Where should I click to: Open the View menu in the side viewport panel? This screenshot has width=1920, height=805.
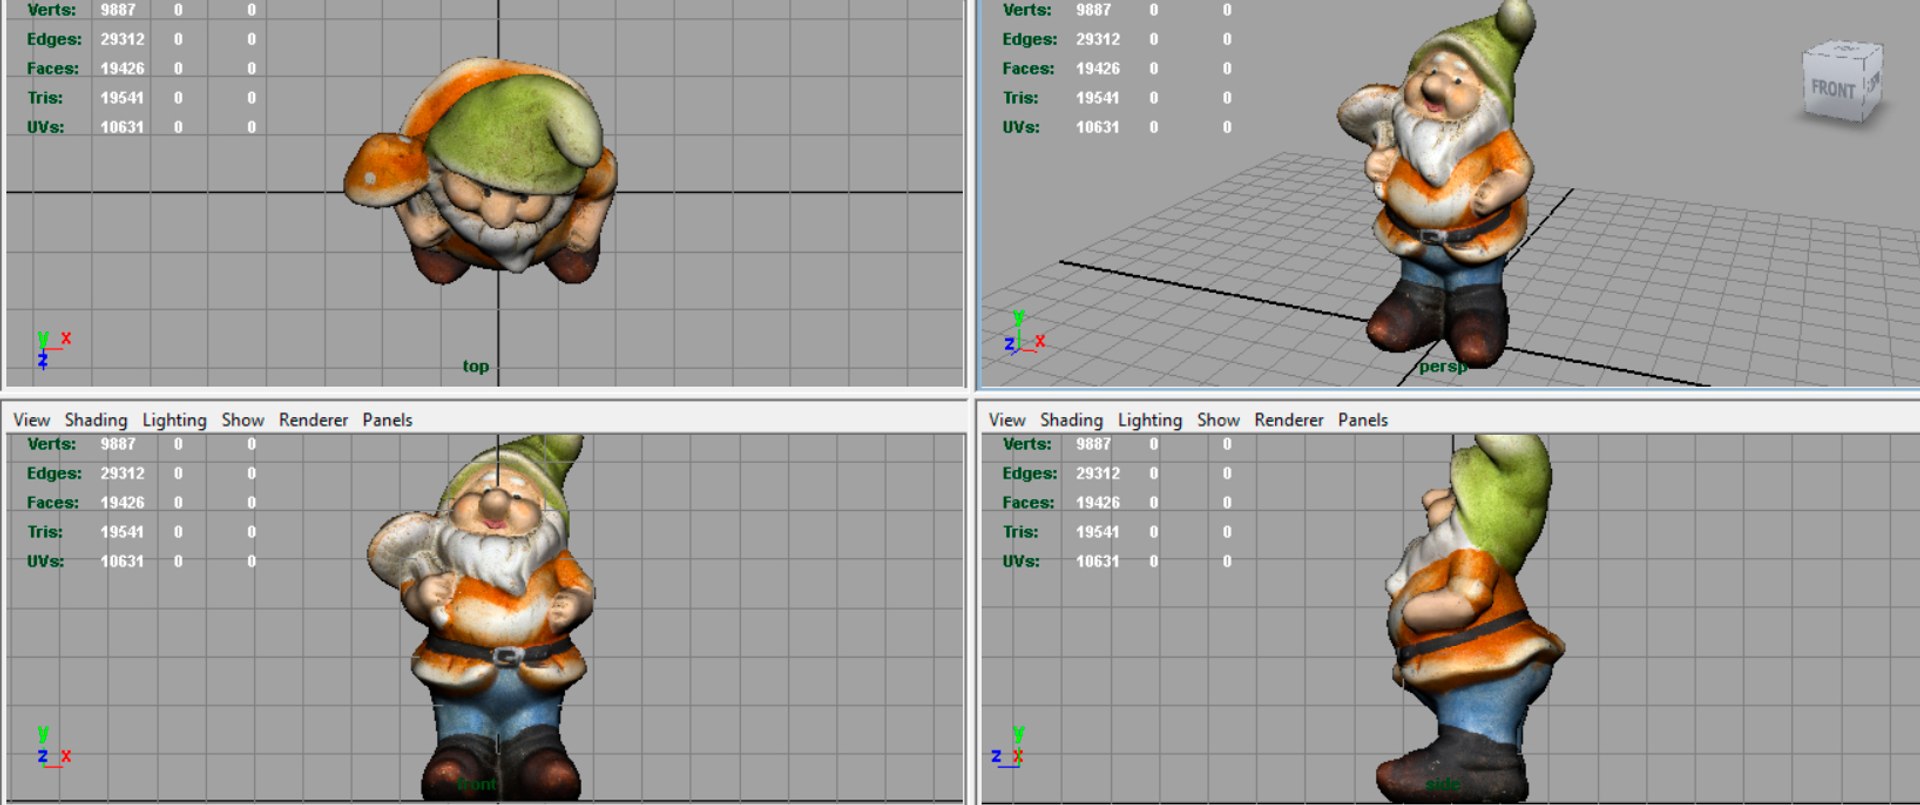coord(1007,420)
